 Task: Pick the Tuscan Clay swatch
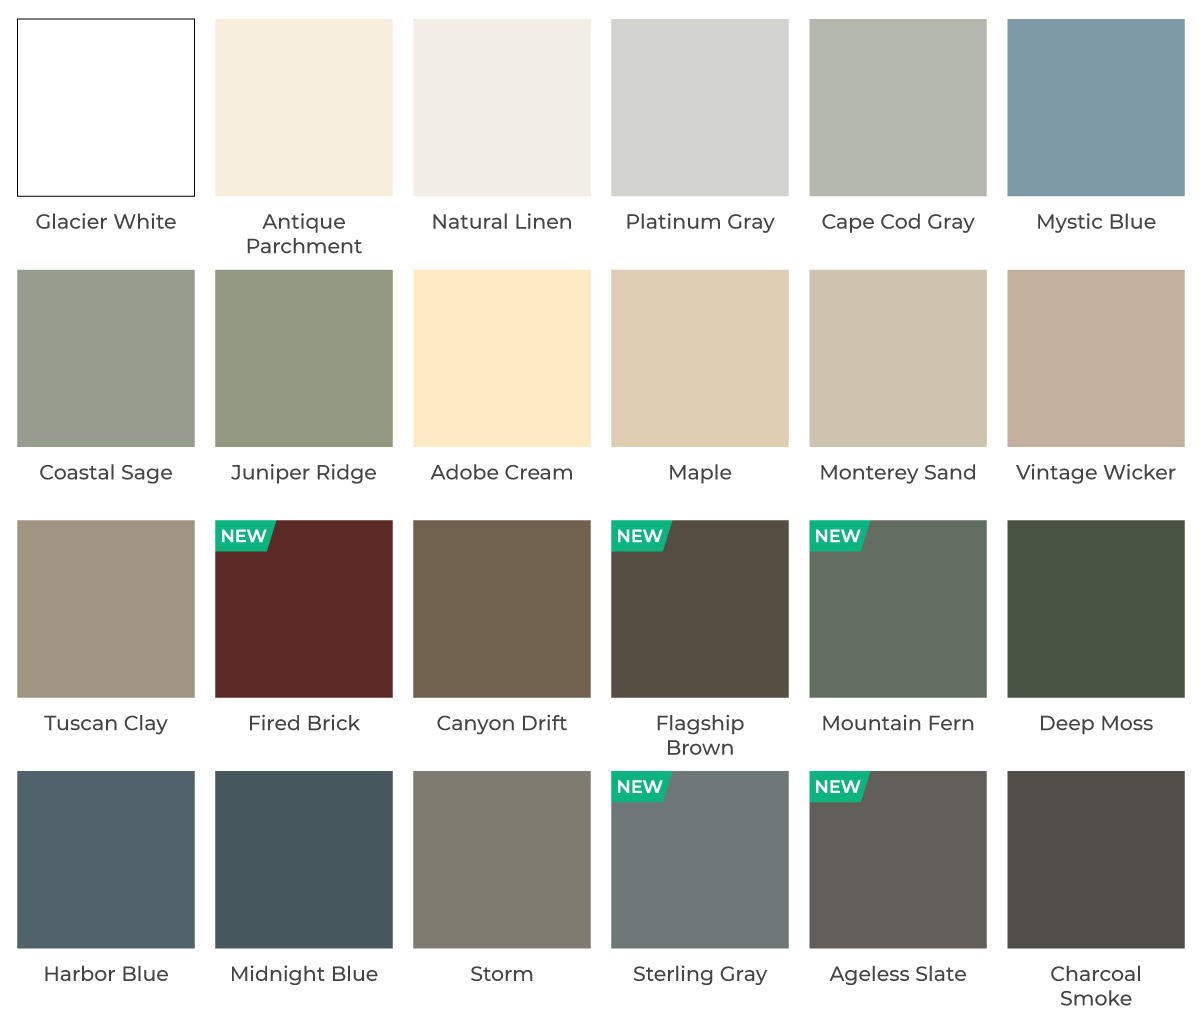click(x=105, y=608)
